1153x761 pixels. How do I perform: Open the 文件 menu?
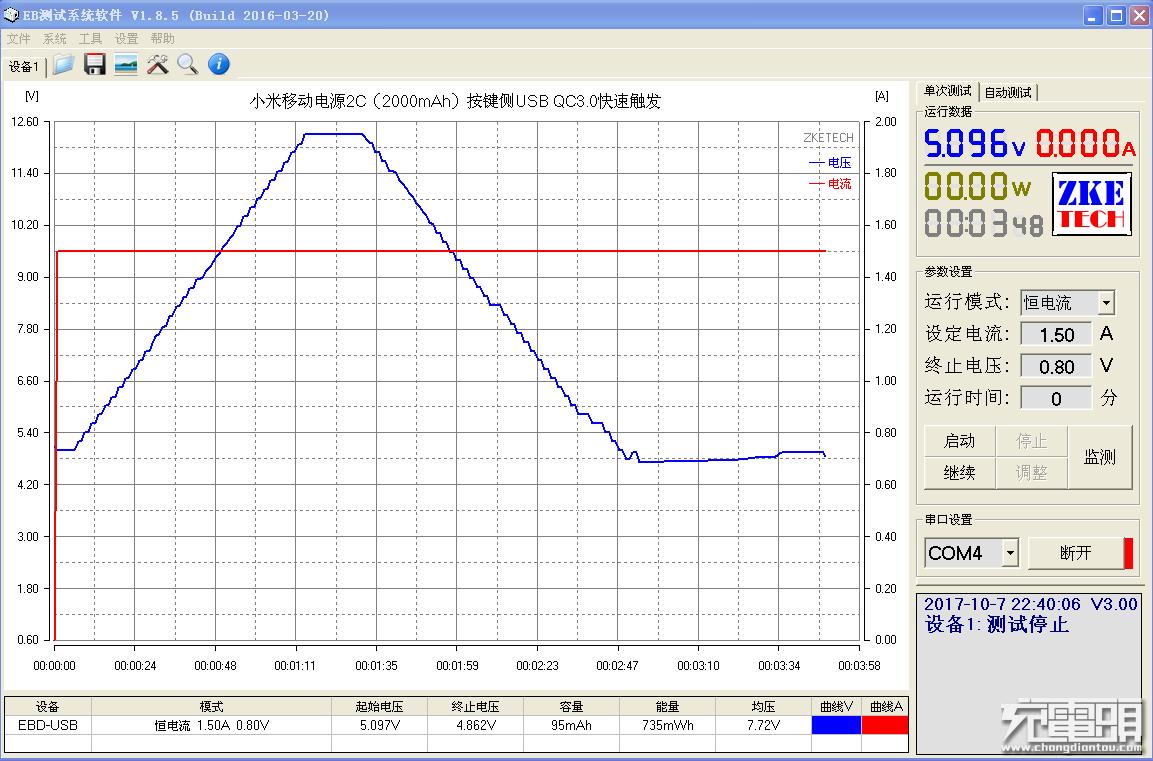pyautogui.click(x=18, y=38)
